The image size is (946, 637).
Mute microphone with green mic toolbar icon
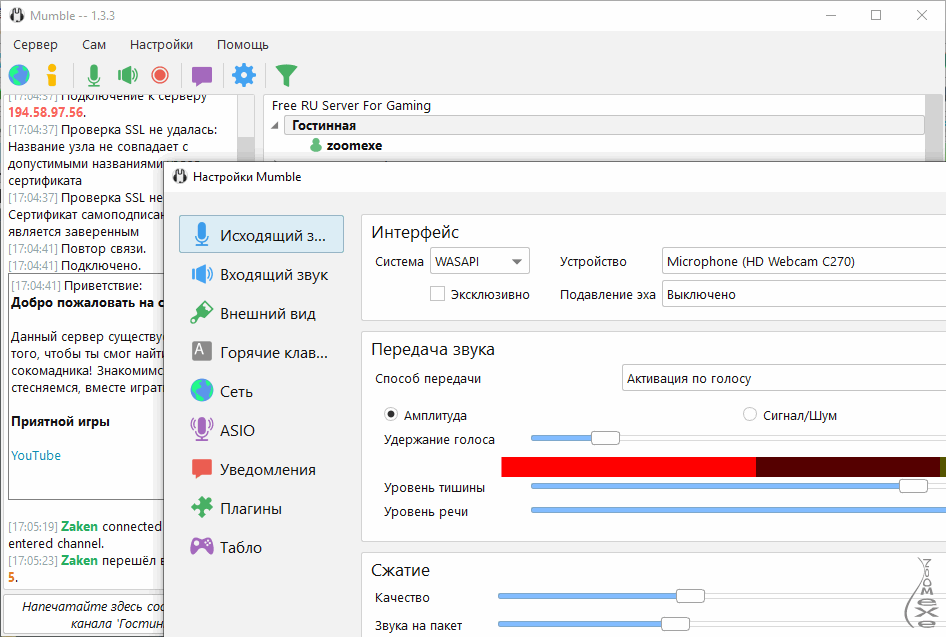[94, 75]
